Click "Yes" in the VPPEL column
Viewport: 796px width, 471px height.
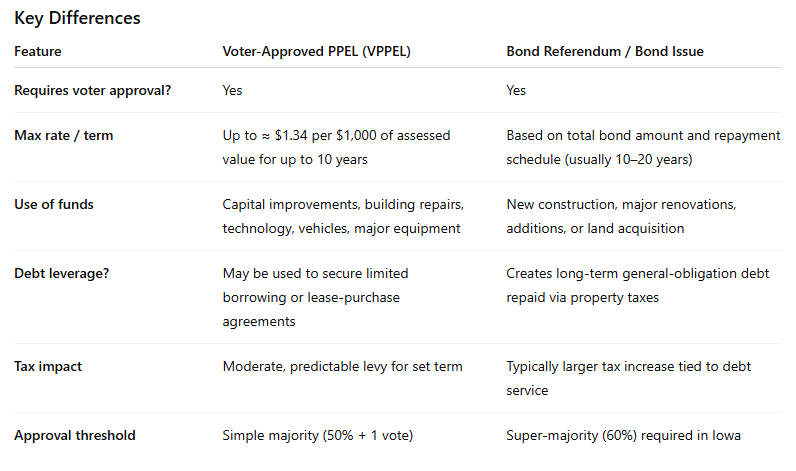pos(232,90)
